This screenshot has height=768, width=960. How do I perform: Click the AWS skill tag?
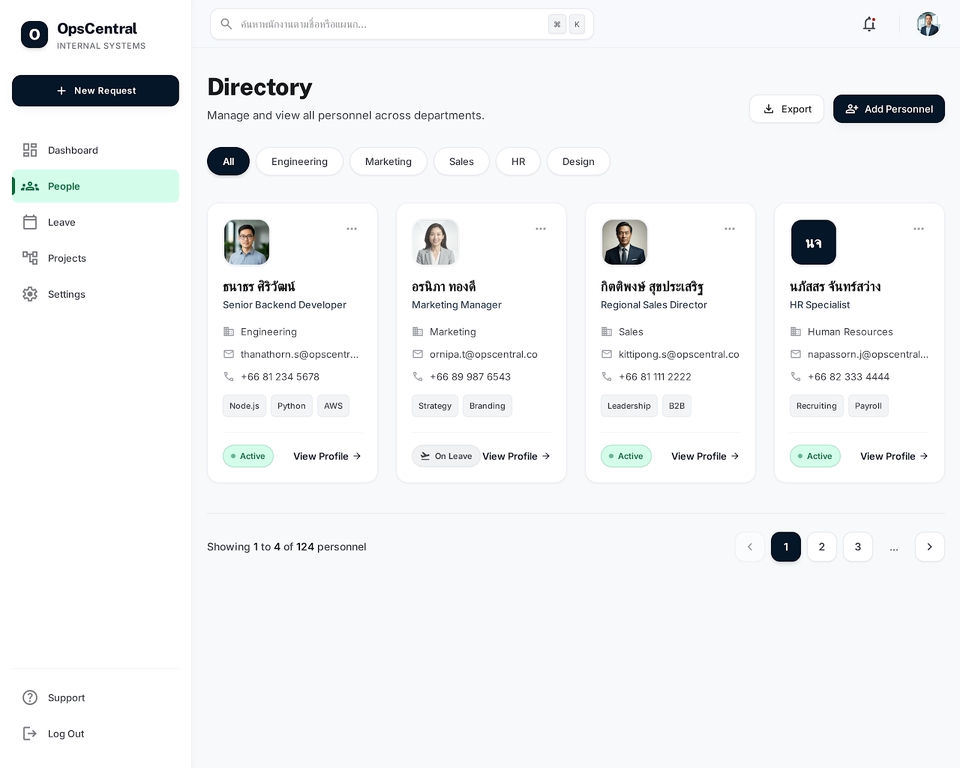(x=333, y=405)
